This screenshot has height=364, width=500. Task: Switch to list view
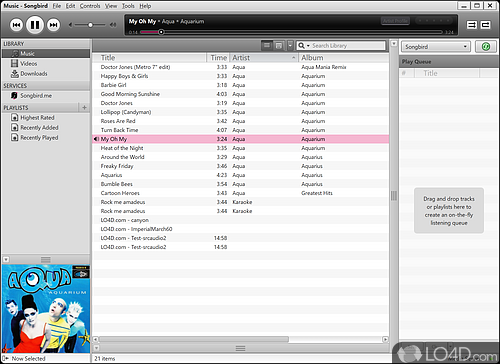tap(267, 45)
